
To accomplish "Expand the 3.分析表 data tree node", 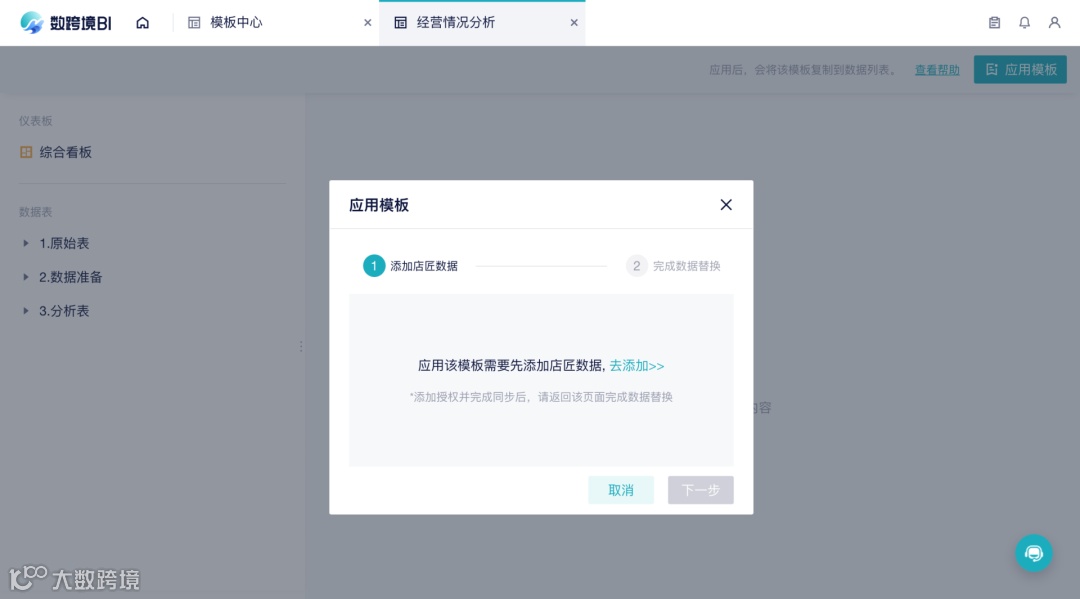I will pos(25,311).
